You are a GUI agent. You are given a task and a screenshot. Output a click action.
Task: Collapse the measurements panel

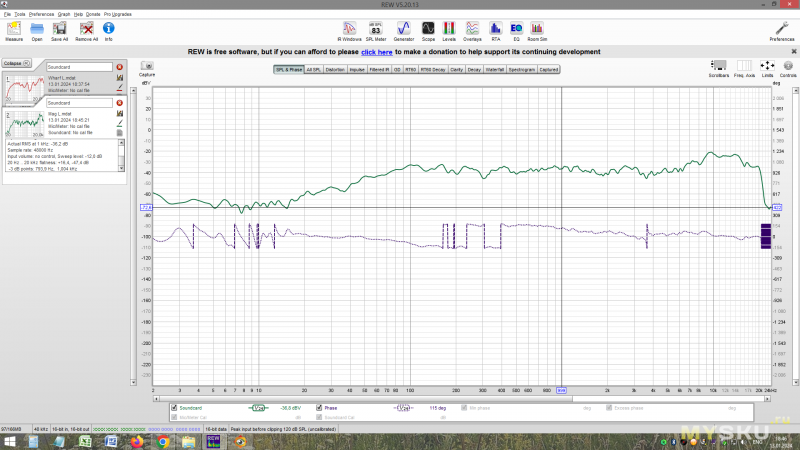(13, 62)
